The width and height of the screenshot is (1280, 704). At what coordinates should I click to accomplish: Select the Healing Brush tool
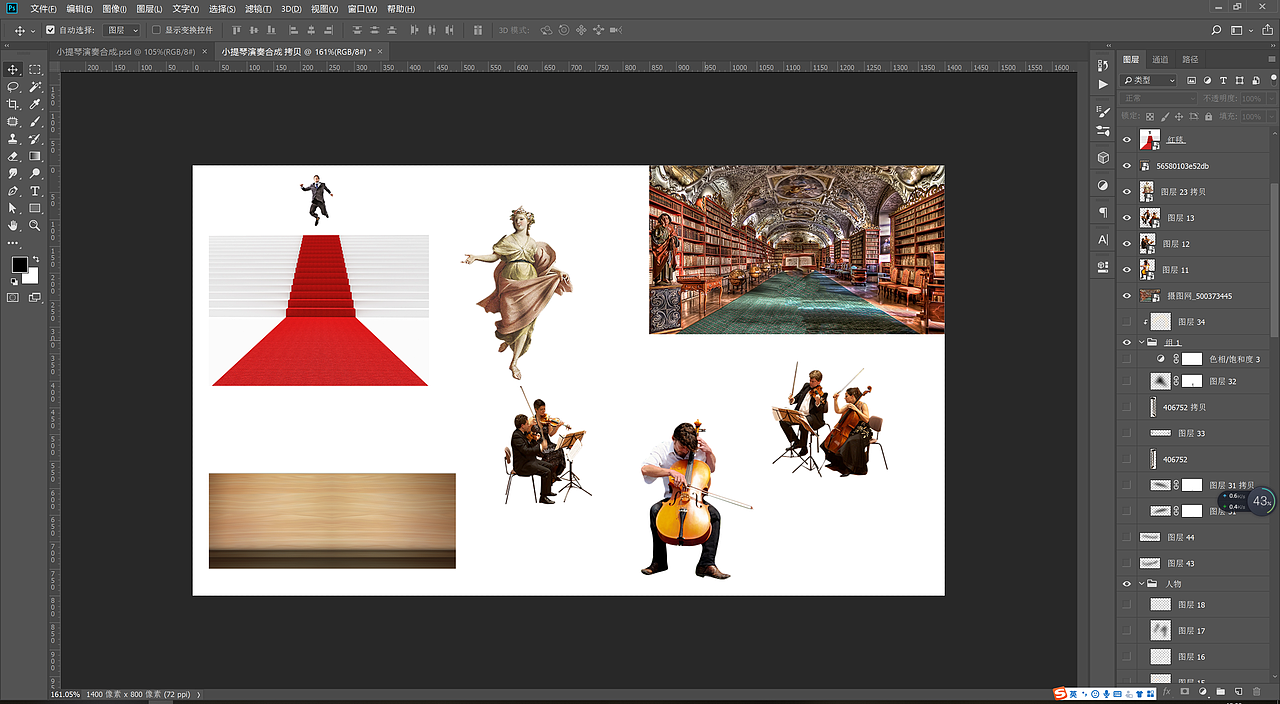click(x=13, y=122)
